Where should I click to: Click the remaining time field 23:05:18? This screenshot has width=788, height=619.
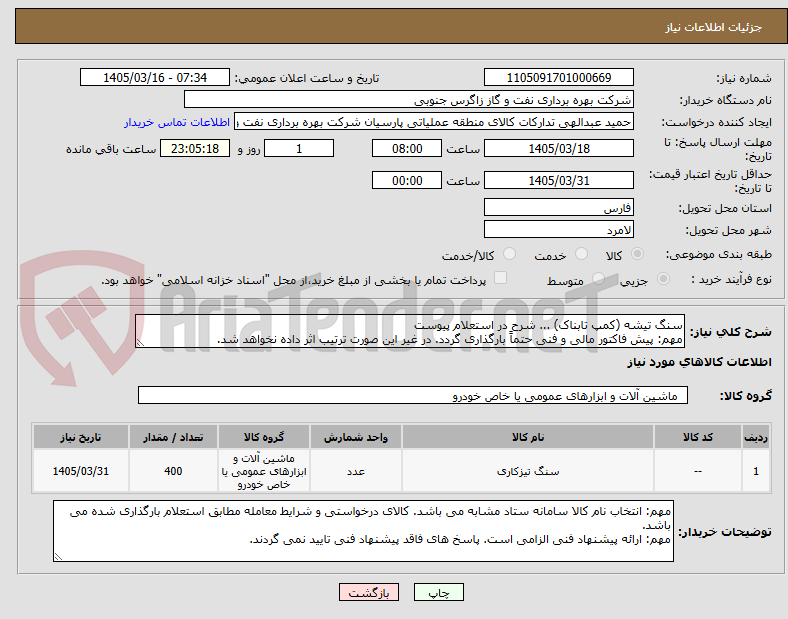pos(195,149)
